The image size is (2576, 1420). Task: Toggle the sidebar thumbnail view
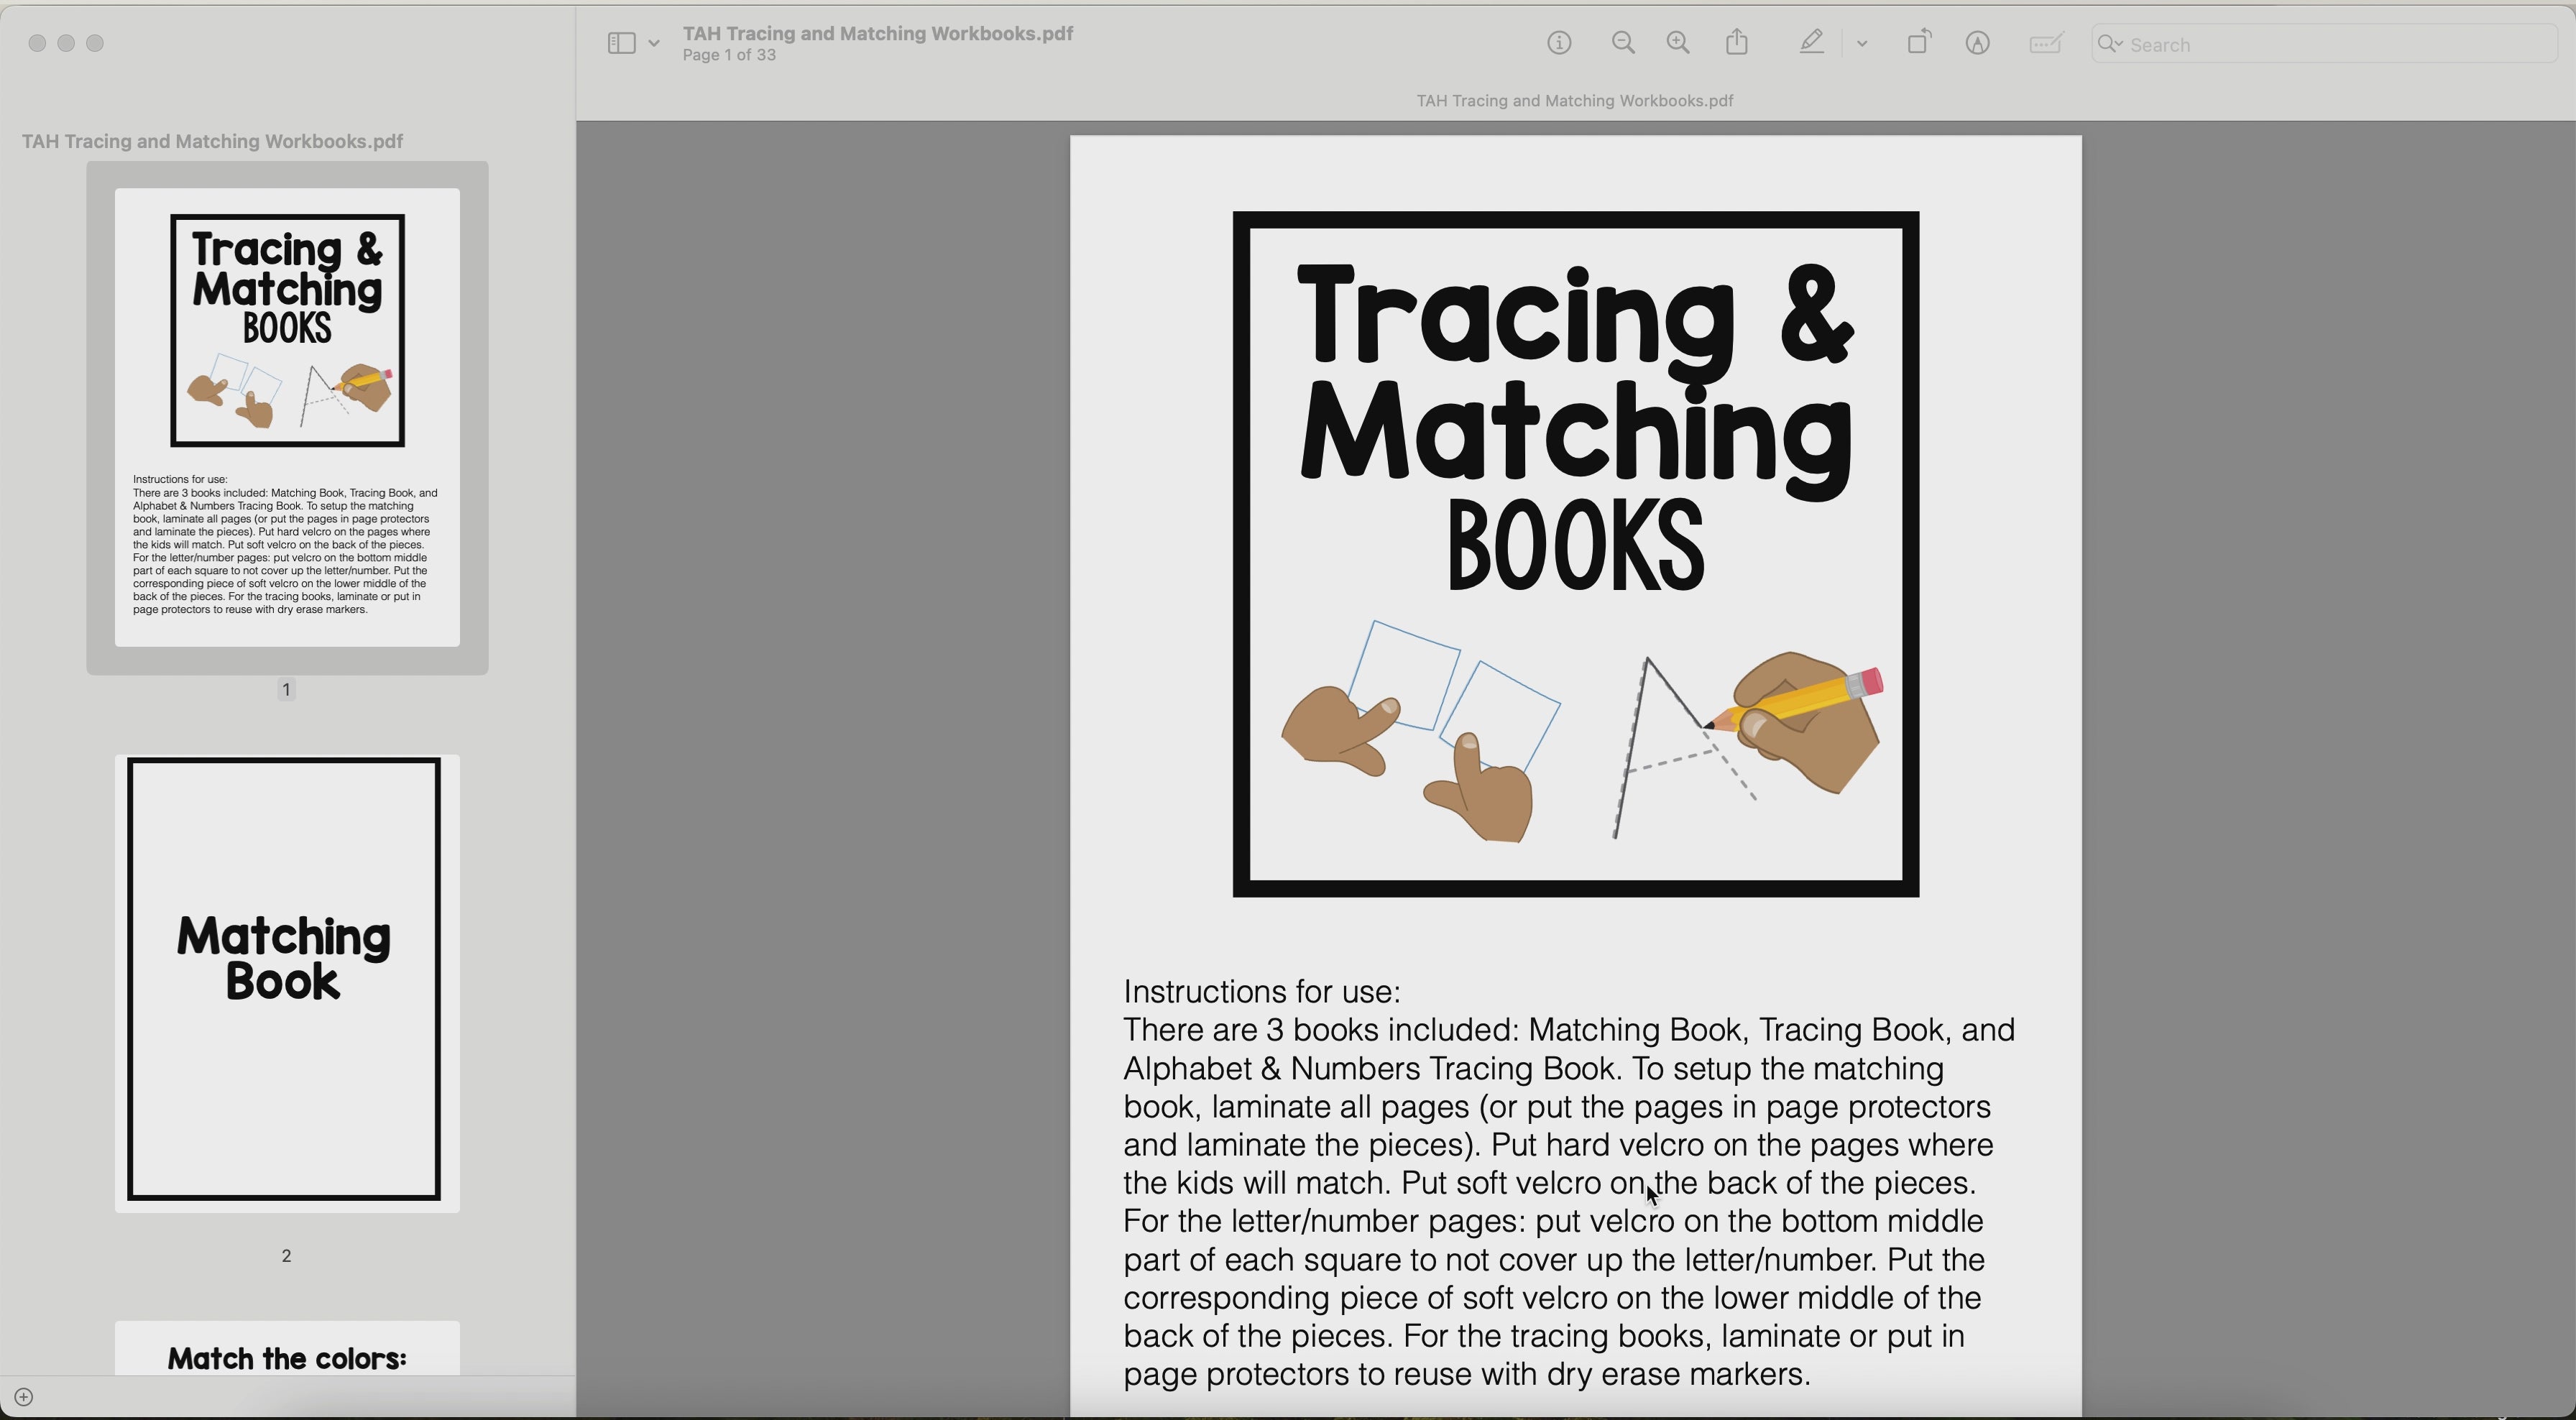click(620, 43)
